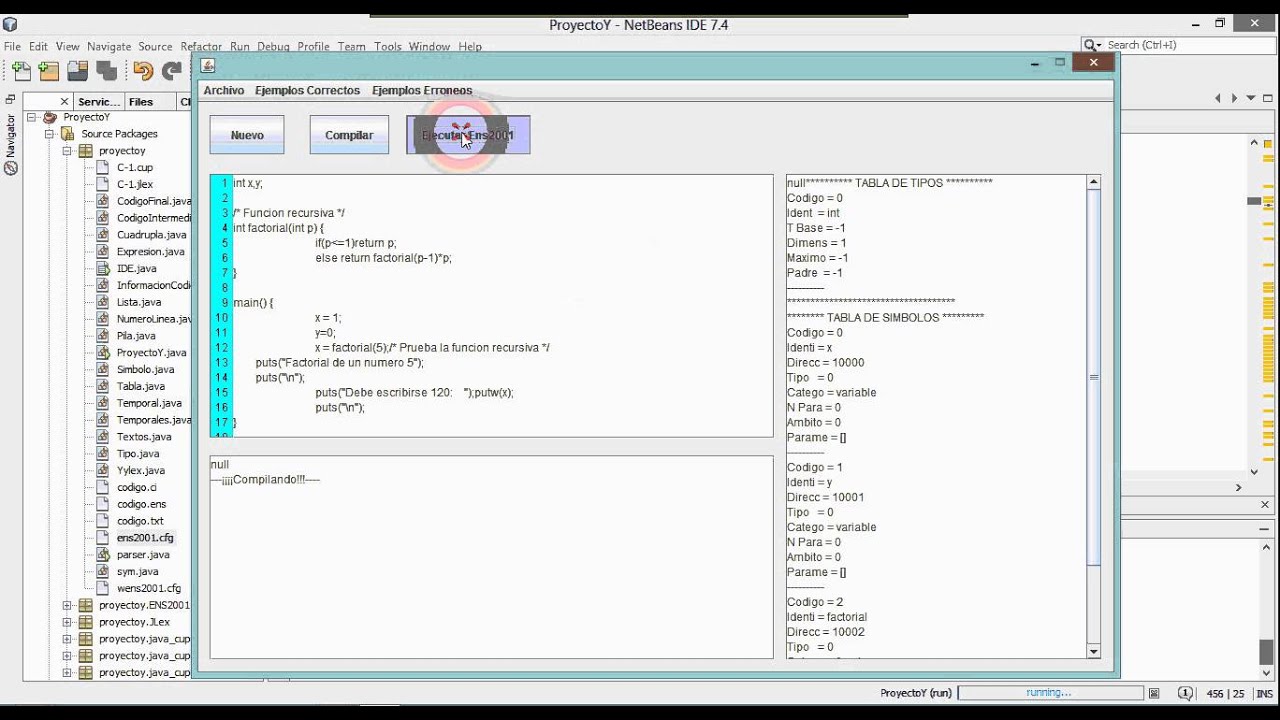The image size is (1280, 720).
Task: Click the NetBeans search field
Action: pos(1188,45)
